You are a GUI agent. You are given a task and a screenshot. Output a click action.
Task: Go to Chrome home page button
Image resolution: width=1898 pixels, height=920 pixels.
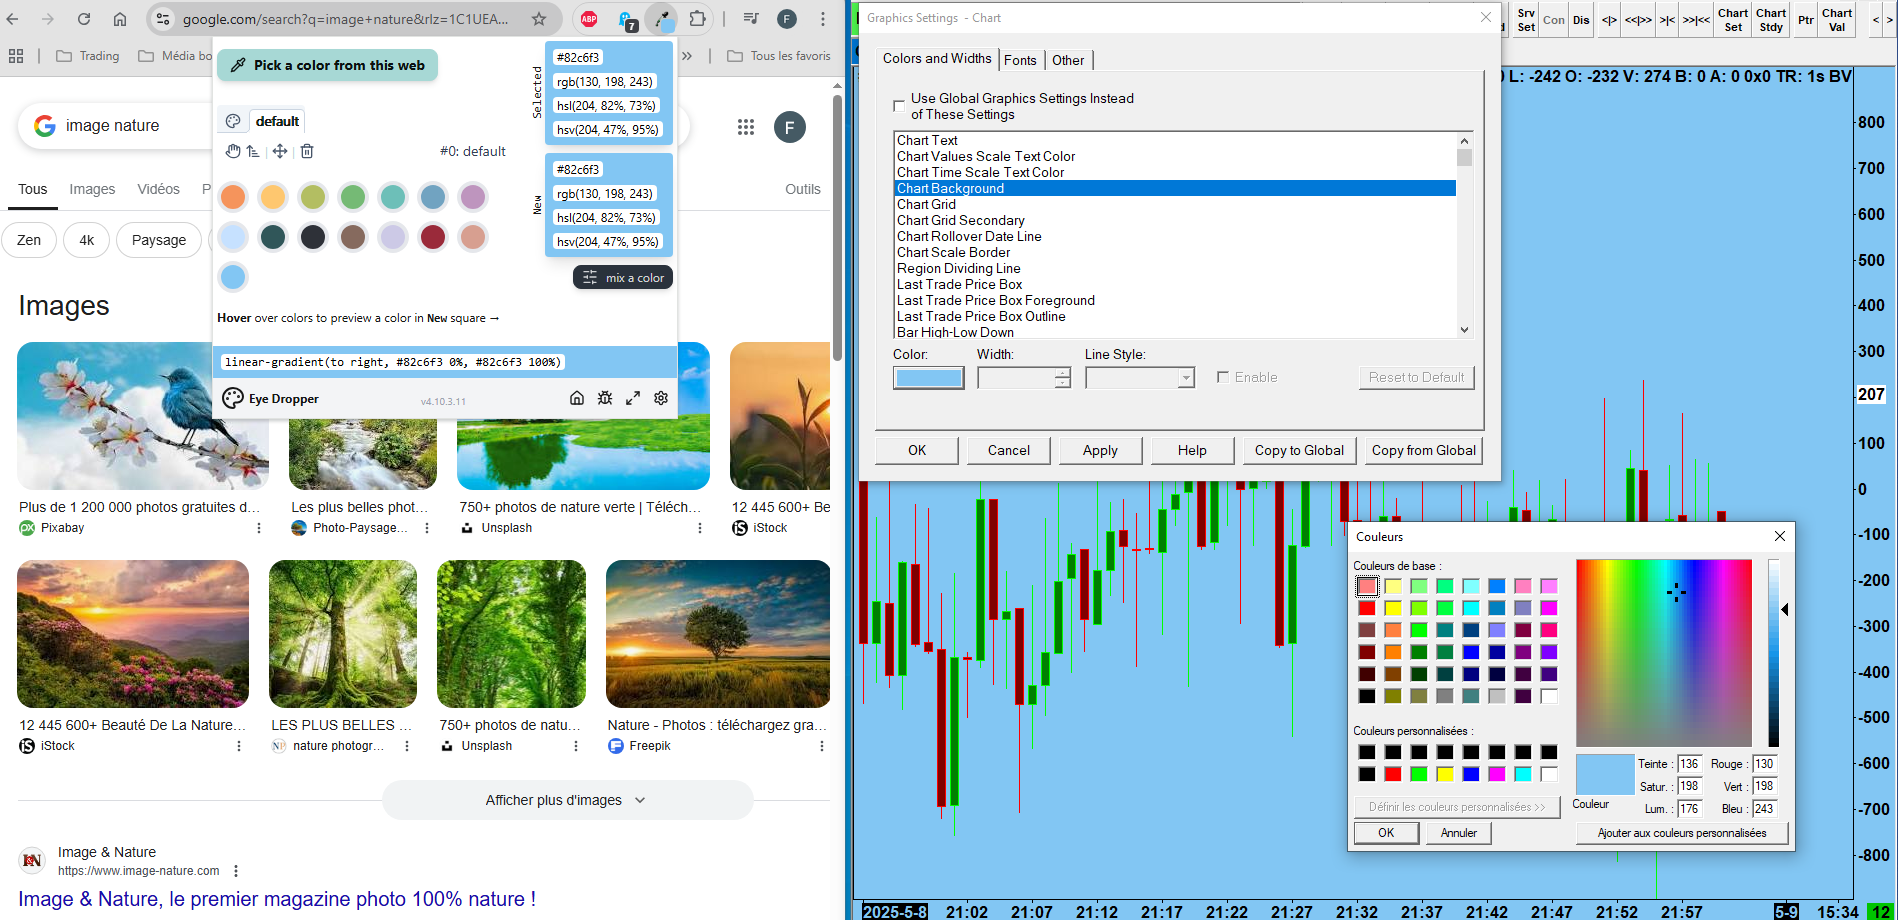(120, 19)
